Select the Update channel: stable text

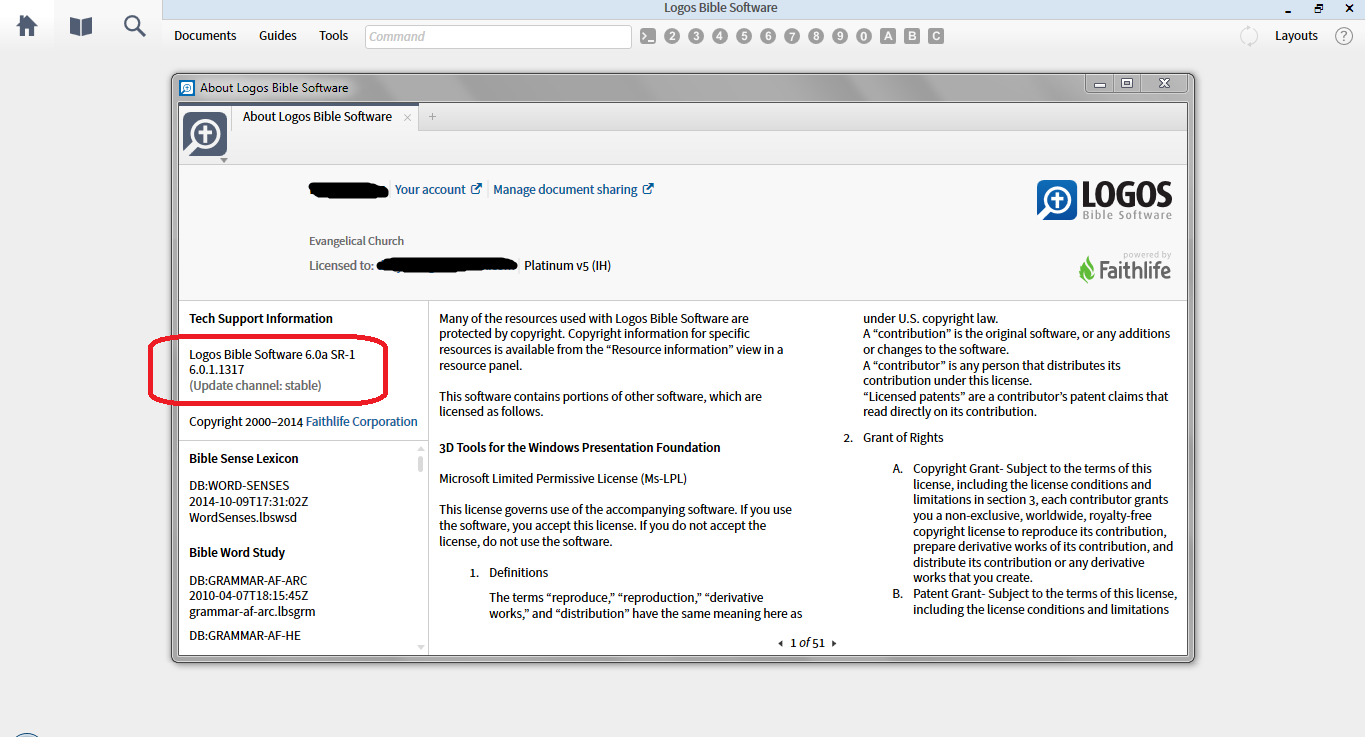tap(255, 385)
